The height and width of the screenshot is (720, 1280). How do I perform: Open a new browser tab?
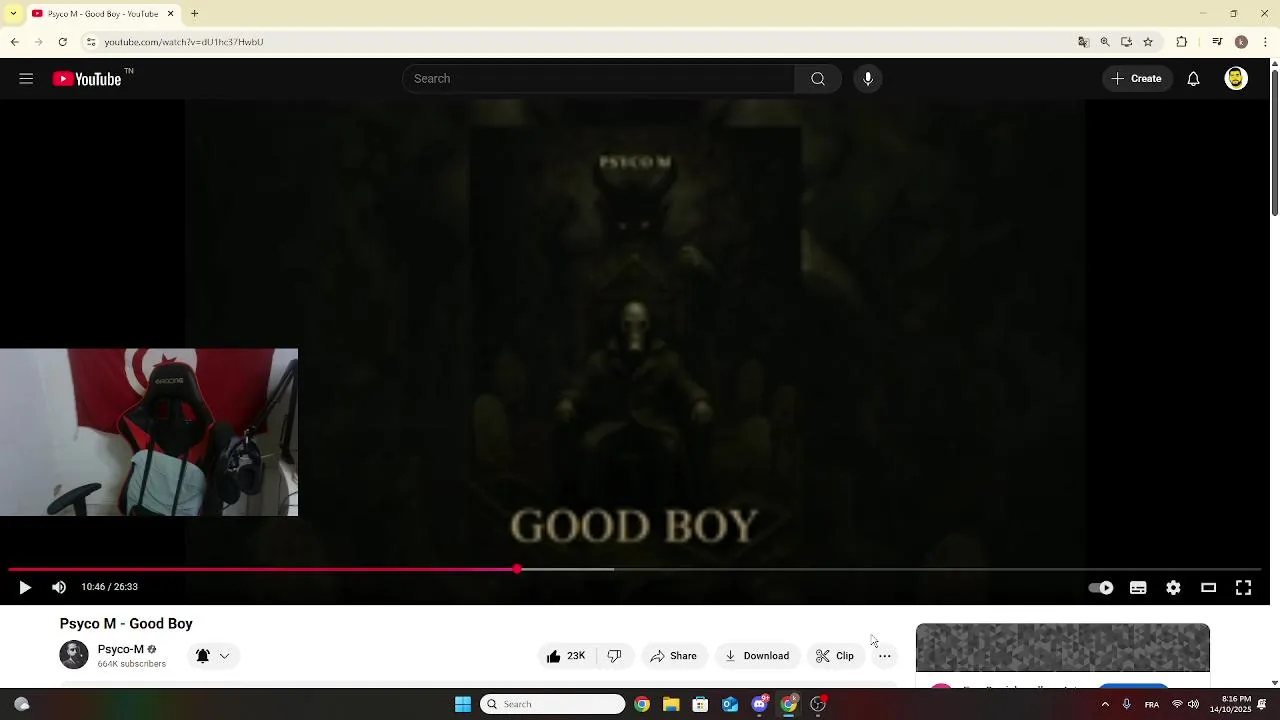[x=195, y=14]
